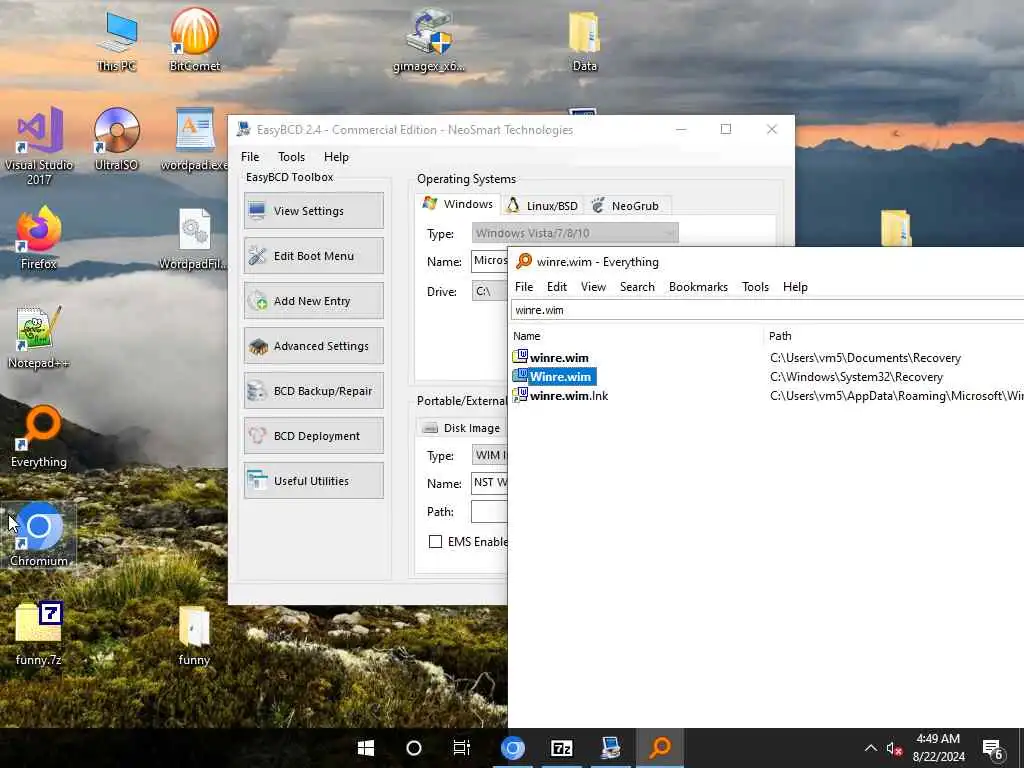Open BCD Deployment in EasyBCD
Viewport: 1024px width, 768px height.
[x=313, y=436]
